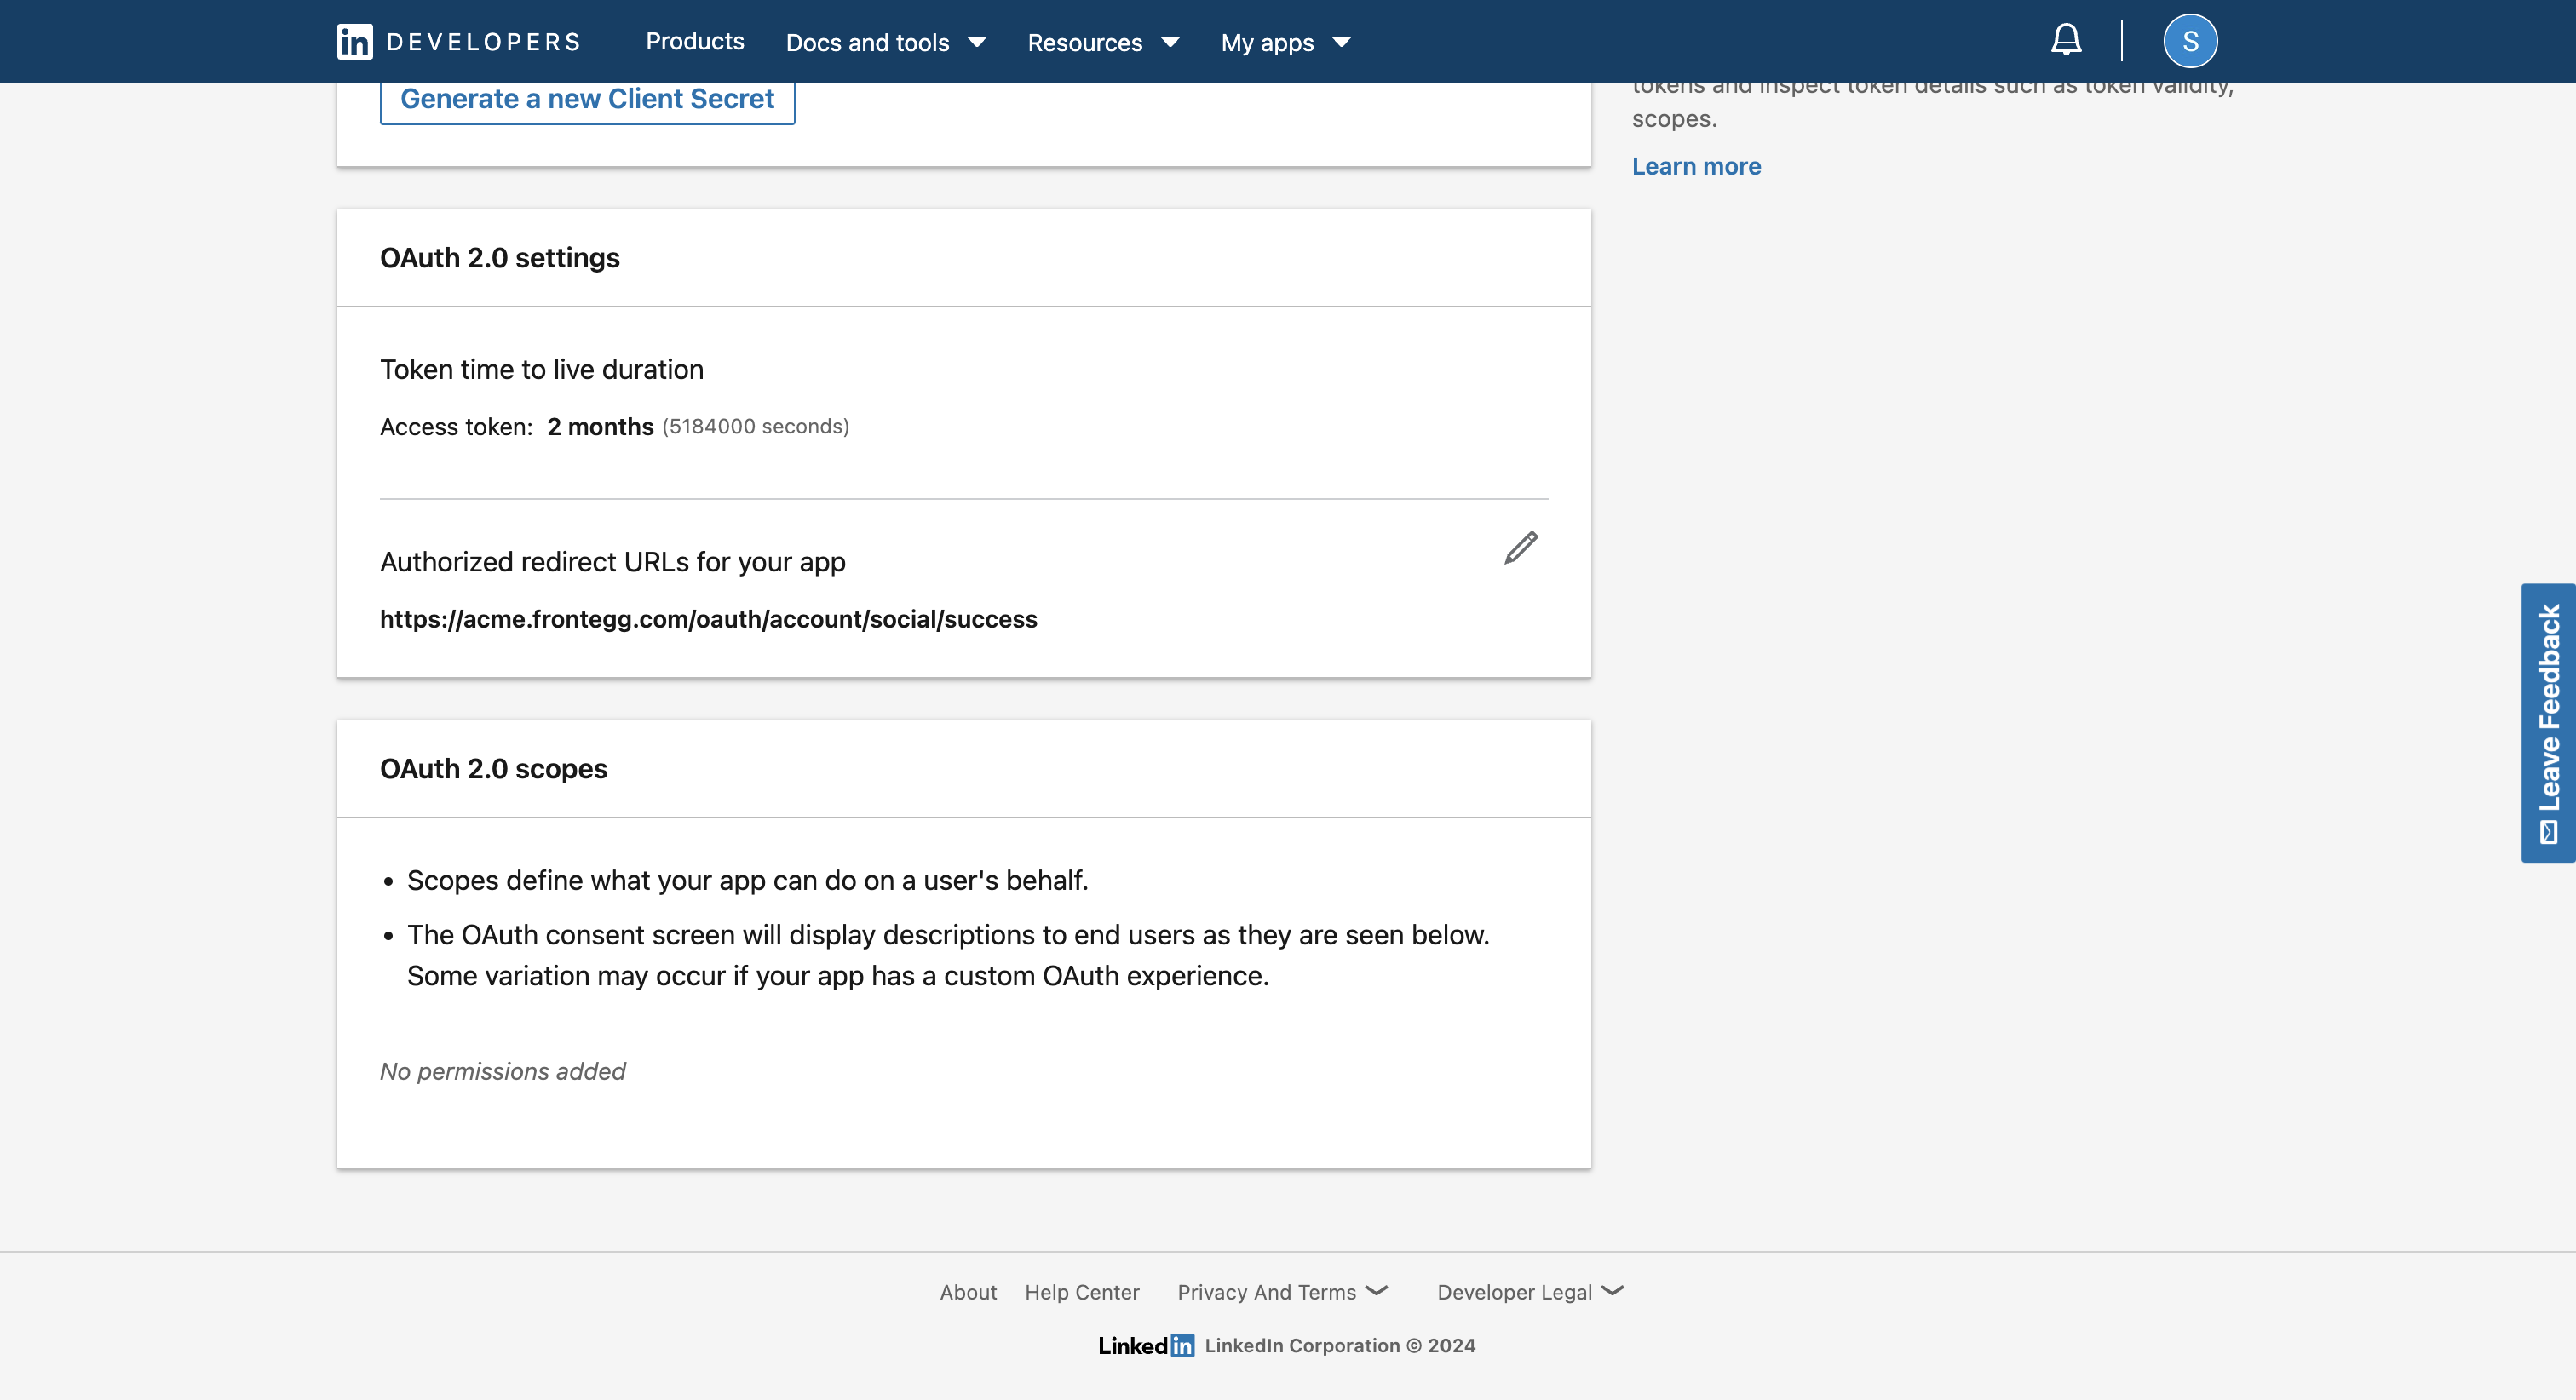Screen dimensions: 2576x1400
Task: Open the notifications bell
Action: click(2066, 41)
